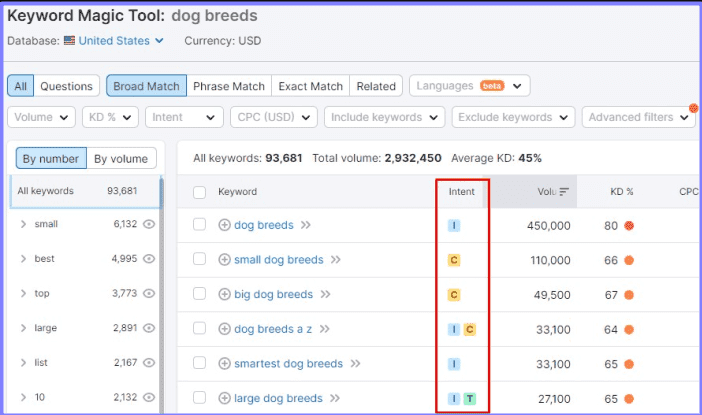Toggle eye icon for 'large' group
This screenshot has width=702, height=415.
[x=149, y=328]
